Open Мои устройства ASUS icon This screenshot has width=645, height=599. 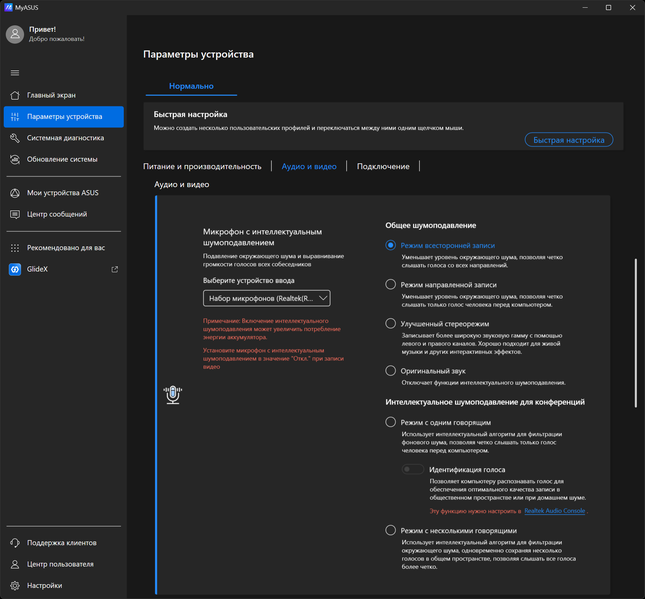[15, 193]
